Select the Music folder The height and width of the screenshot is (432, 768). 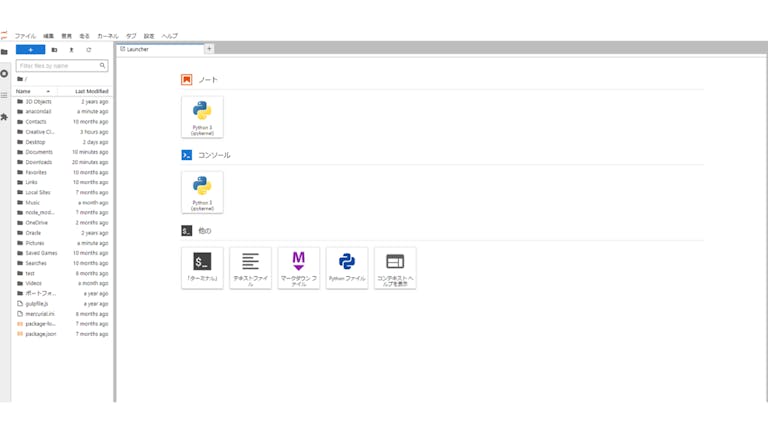pyautogui.click(x=62, y=203)
